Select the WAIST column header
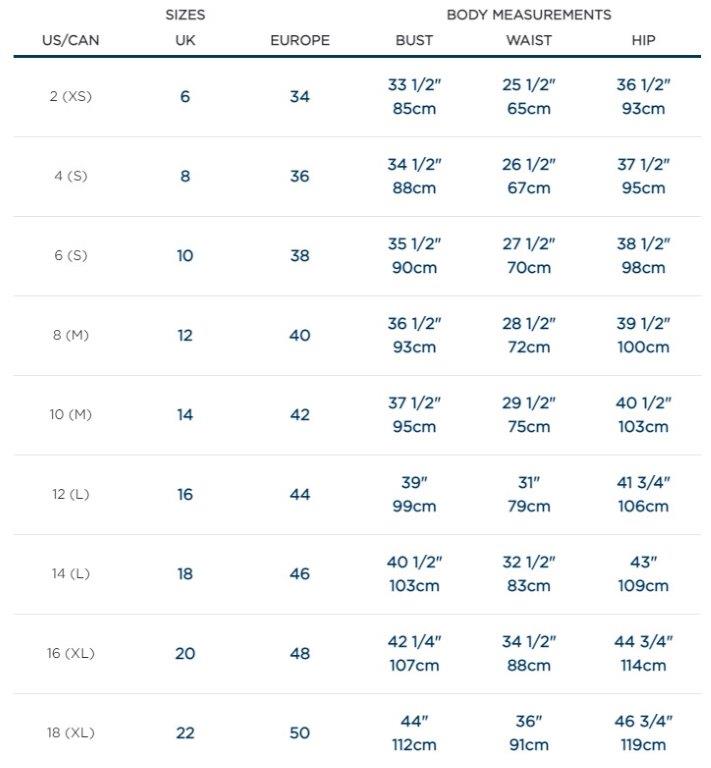This screenshot has width=711, height=768. [528, 41]
